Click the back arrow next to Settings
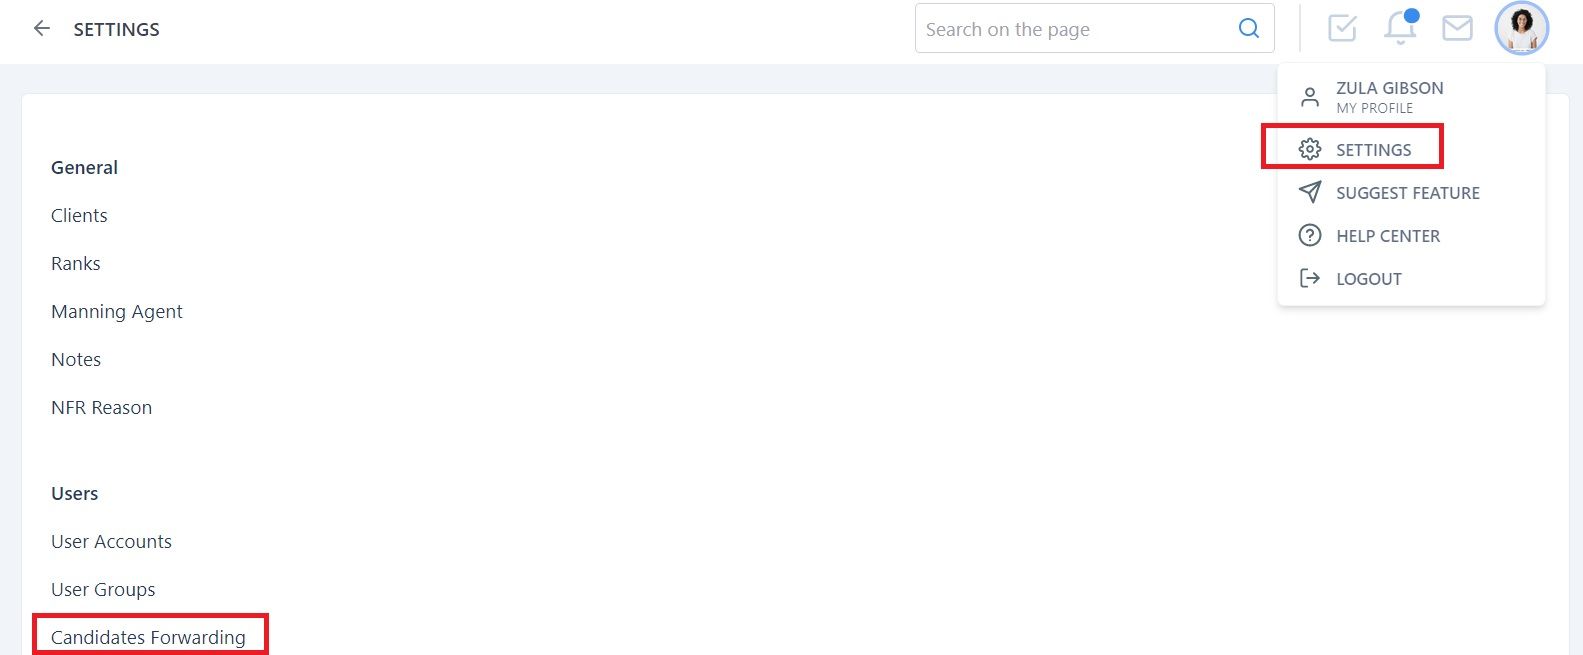 pyautogui.click(x=41, y=29)
